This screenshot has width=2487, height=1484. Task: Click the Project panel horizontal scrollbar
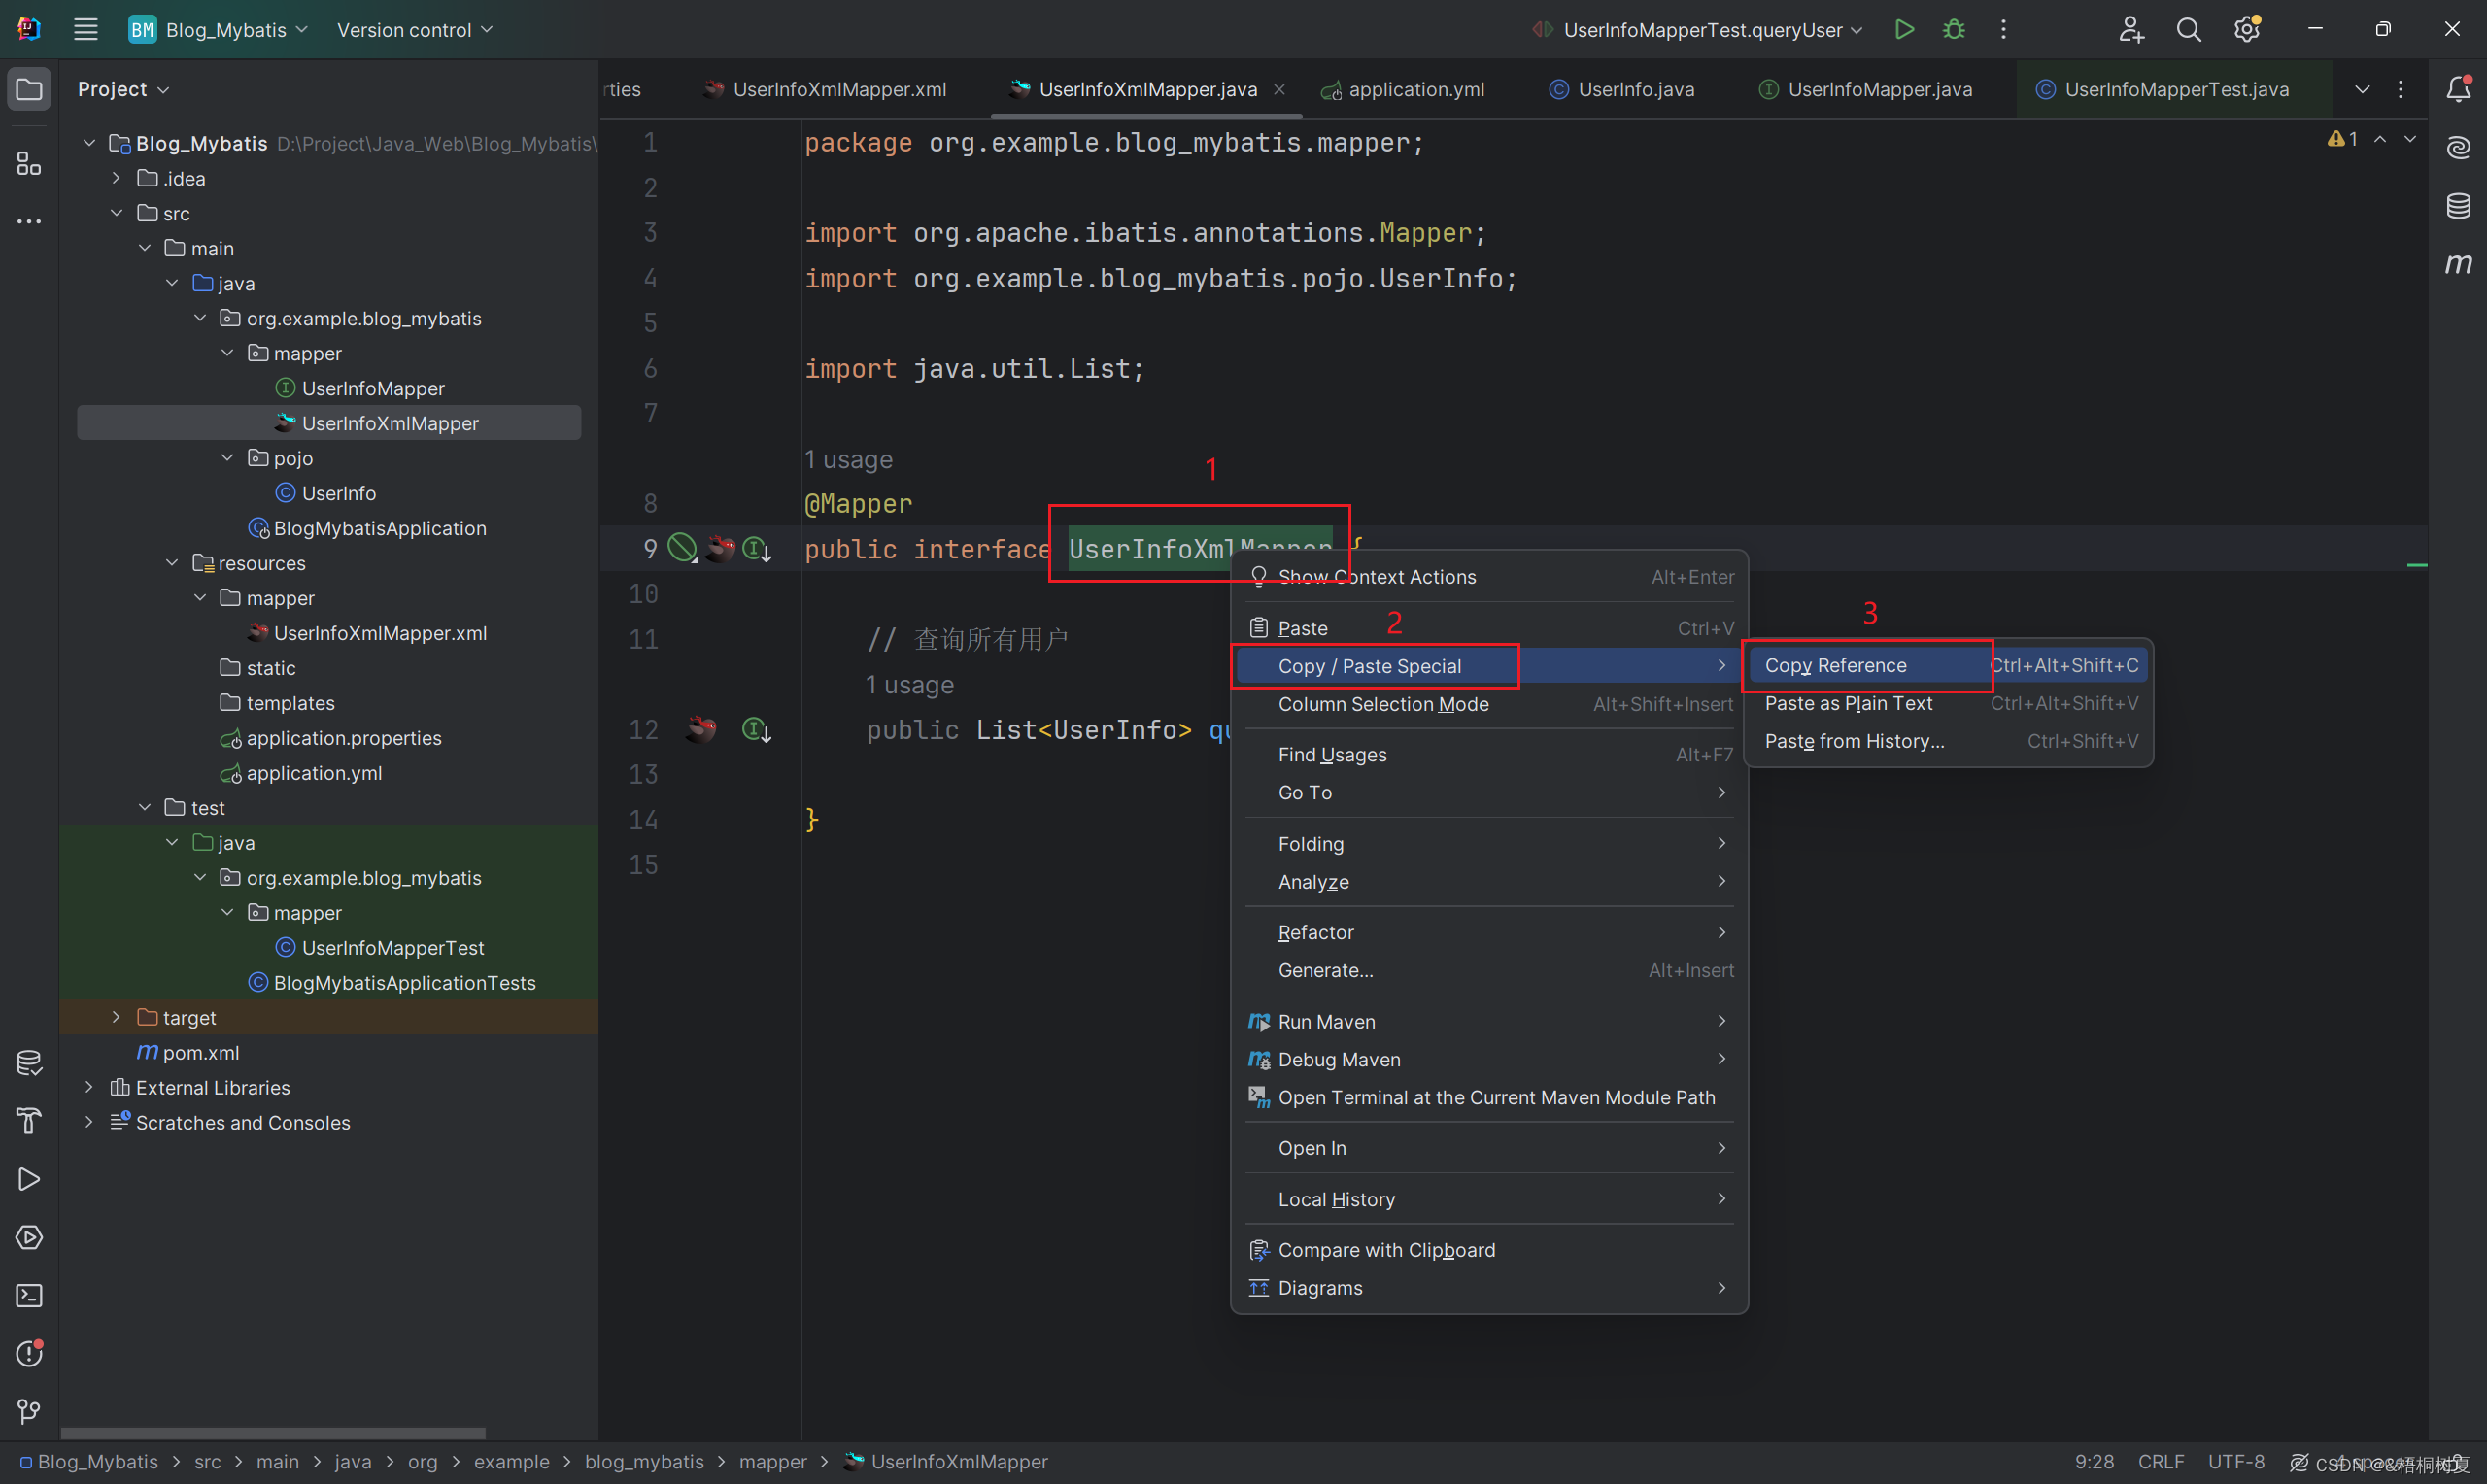[x=273, y=1433]
